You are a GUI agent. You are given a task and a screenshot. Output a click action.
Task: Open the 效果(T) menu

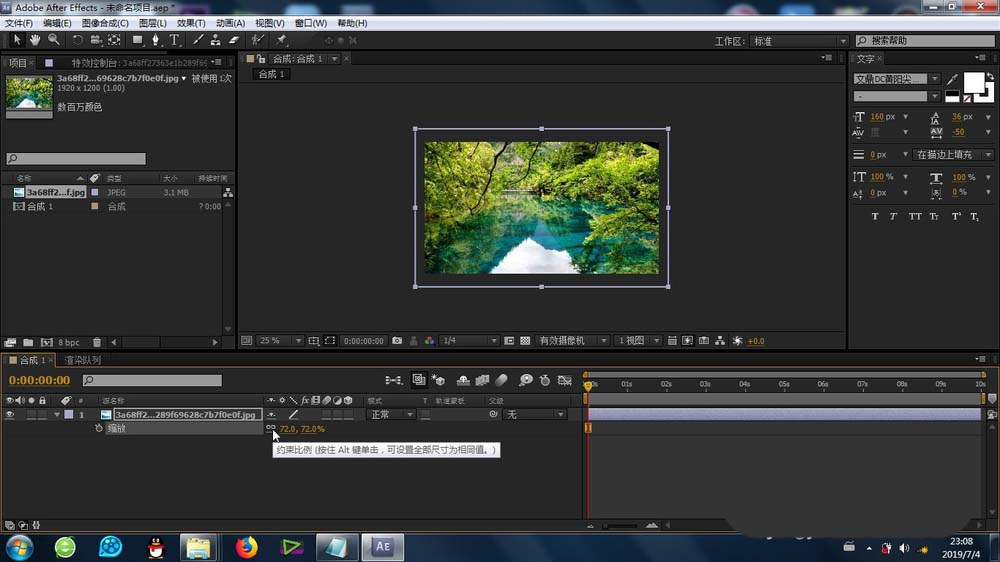point(190,23)
